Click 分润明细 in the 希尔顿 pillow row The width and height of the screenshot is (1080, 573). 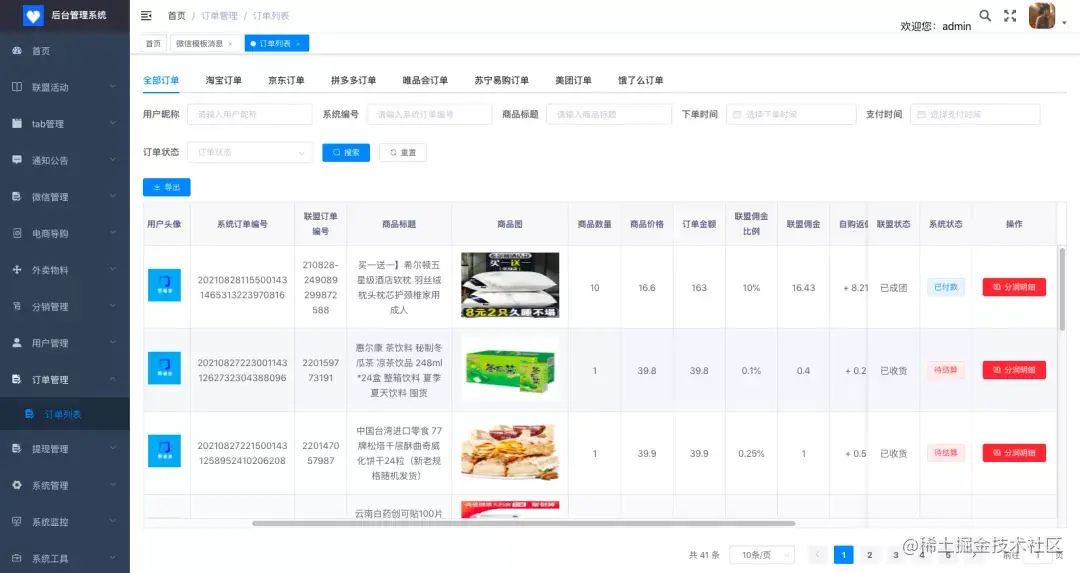tap(1014, 287)
